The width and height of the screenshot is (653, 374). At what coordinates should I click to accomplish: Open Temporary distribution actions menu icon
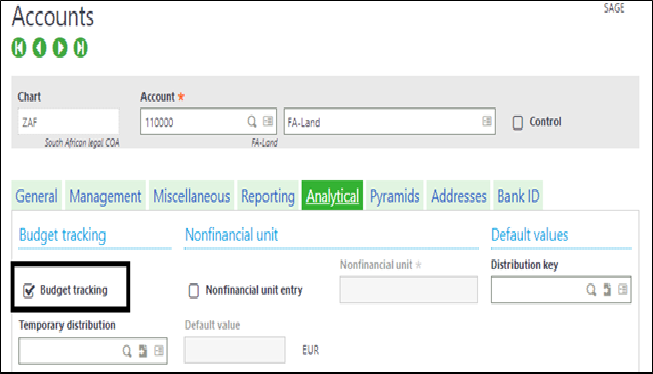pyautogui.click(x=159, y=351)
